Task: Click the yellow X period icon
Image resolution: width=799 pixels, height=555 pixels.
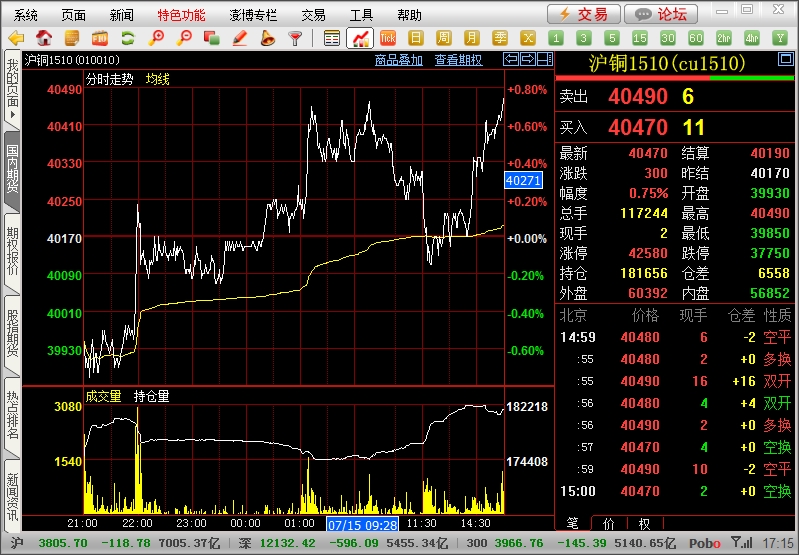Action: (x=528, y=38)
